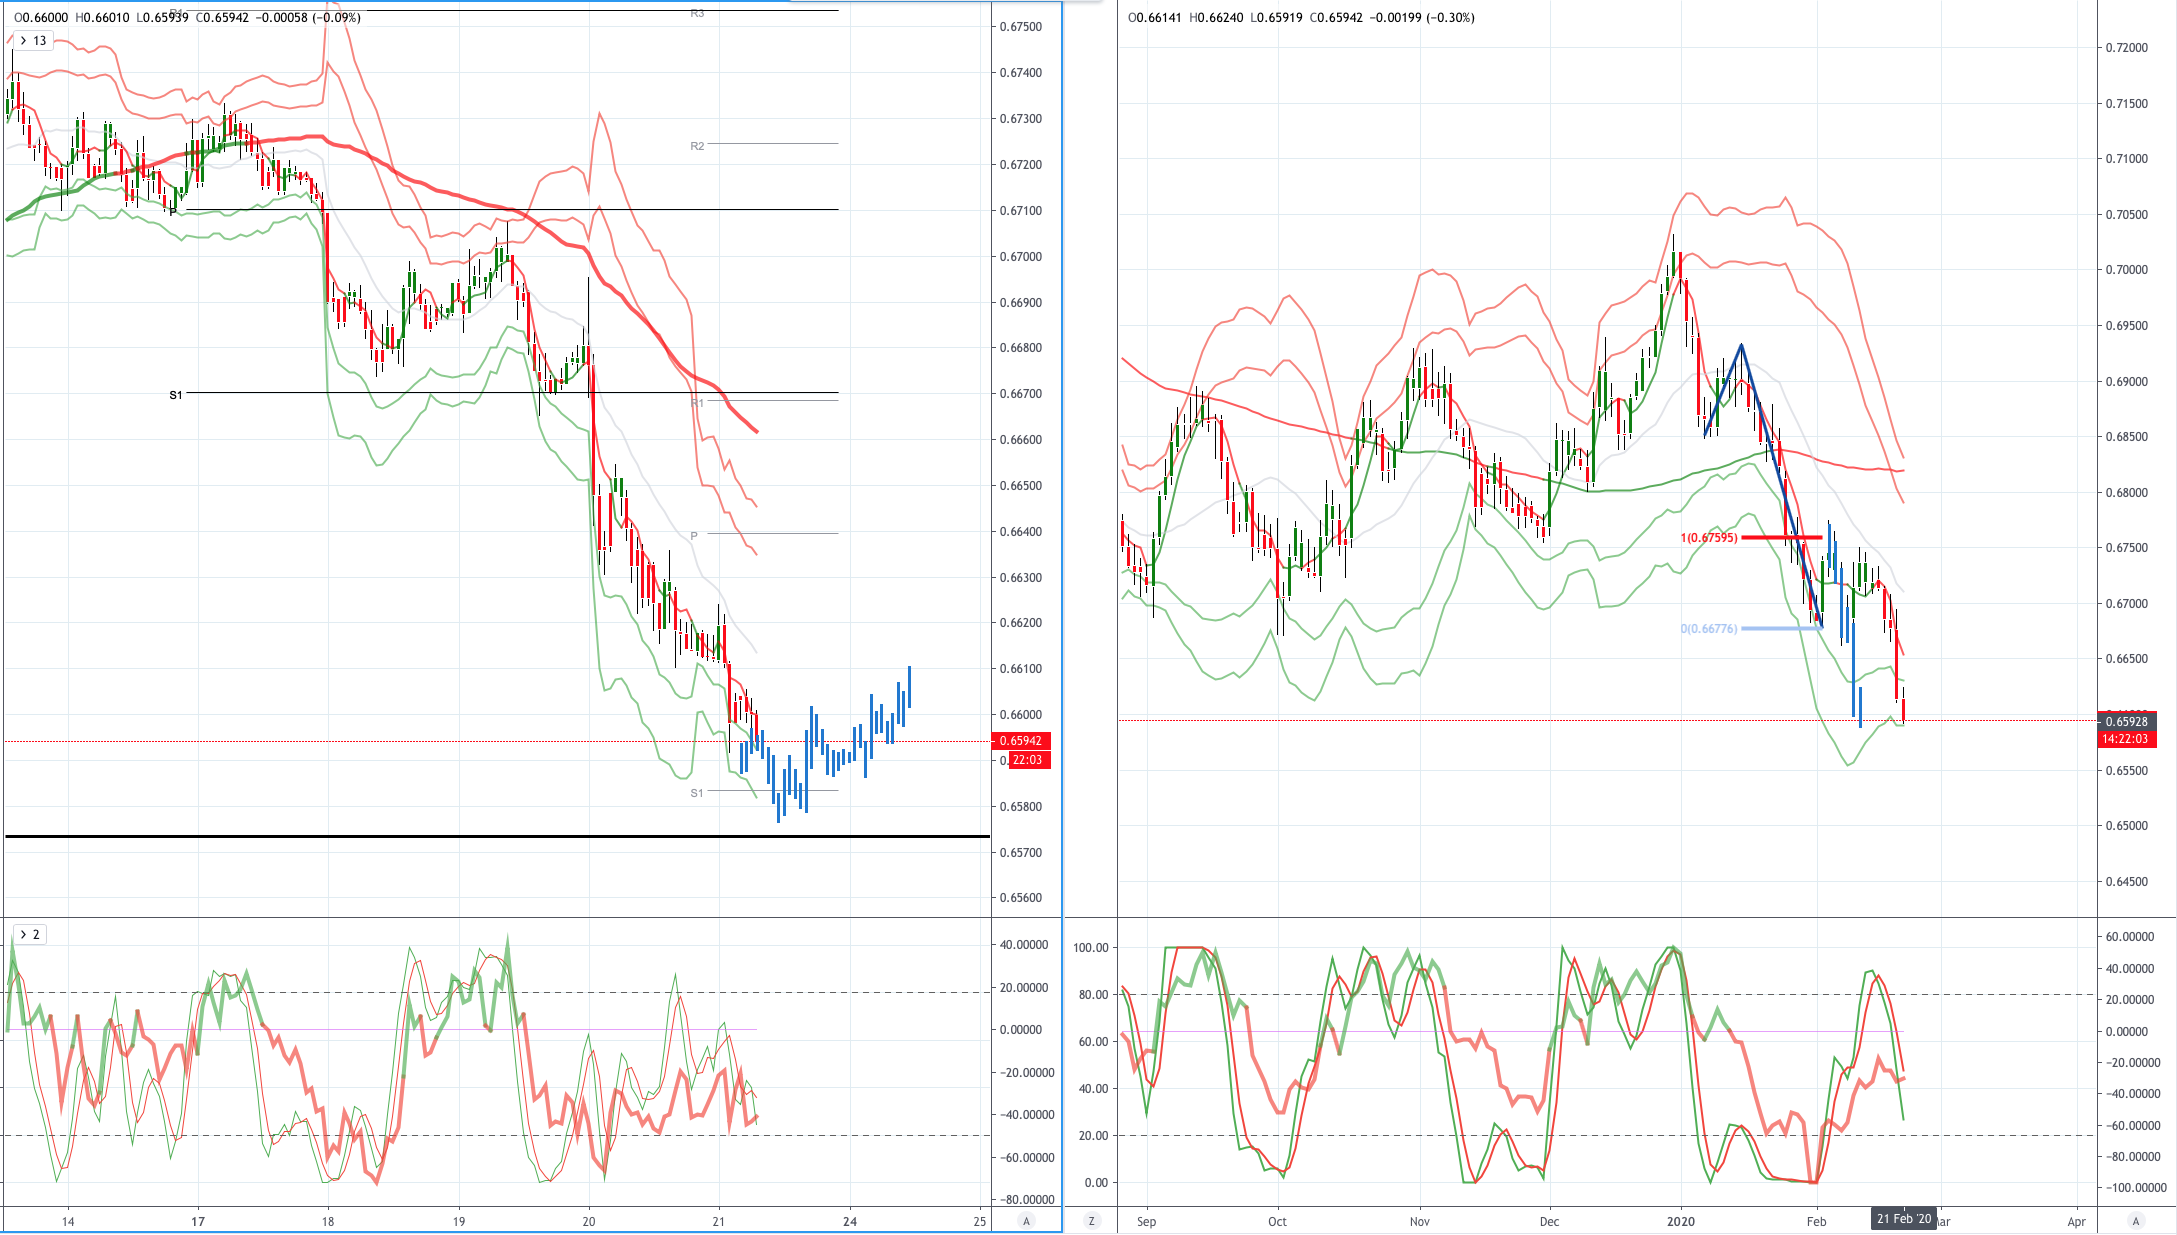Click Nov on right chart time axis
The width and height of the screenshot is (2177, 1235).
pos(1419,1221)
